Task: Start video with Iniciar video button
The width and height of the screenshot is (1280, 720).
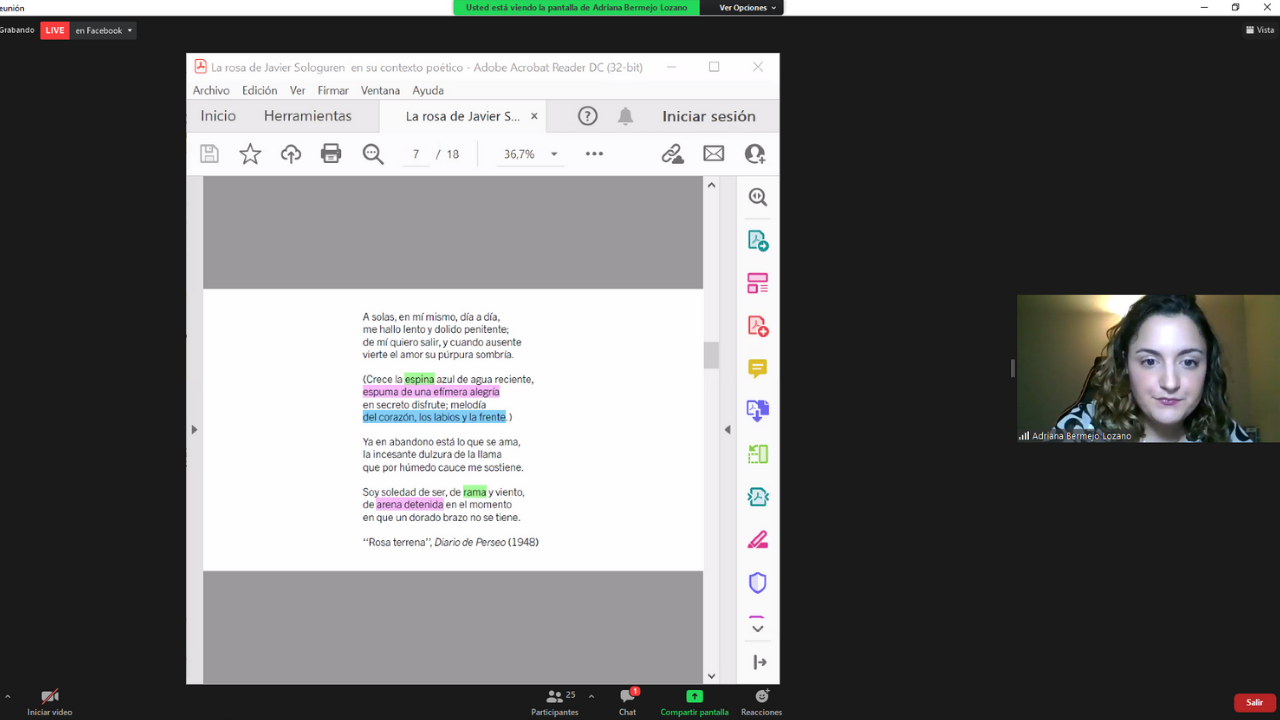Action: click(49, 702)
